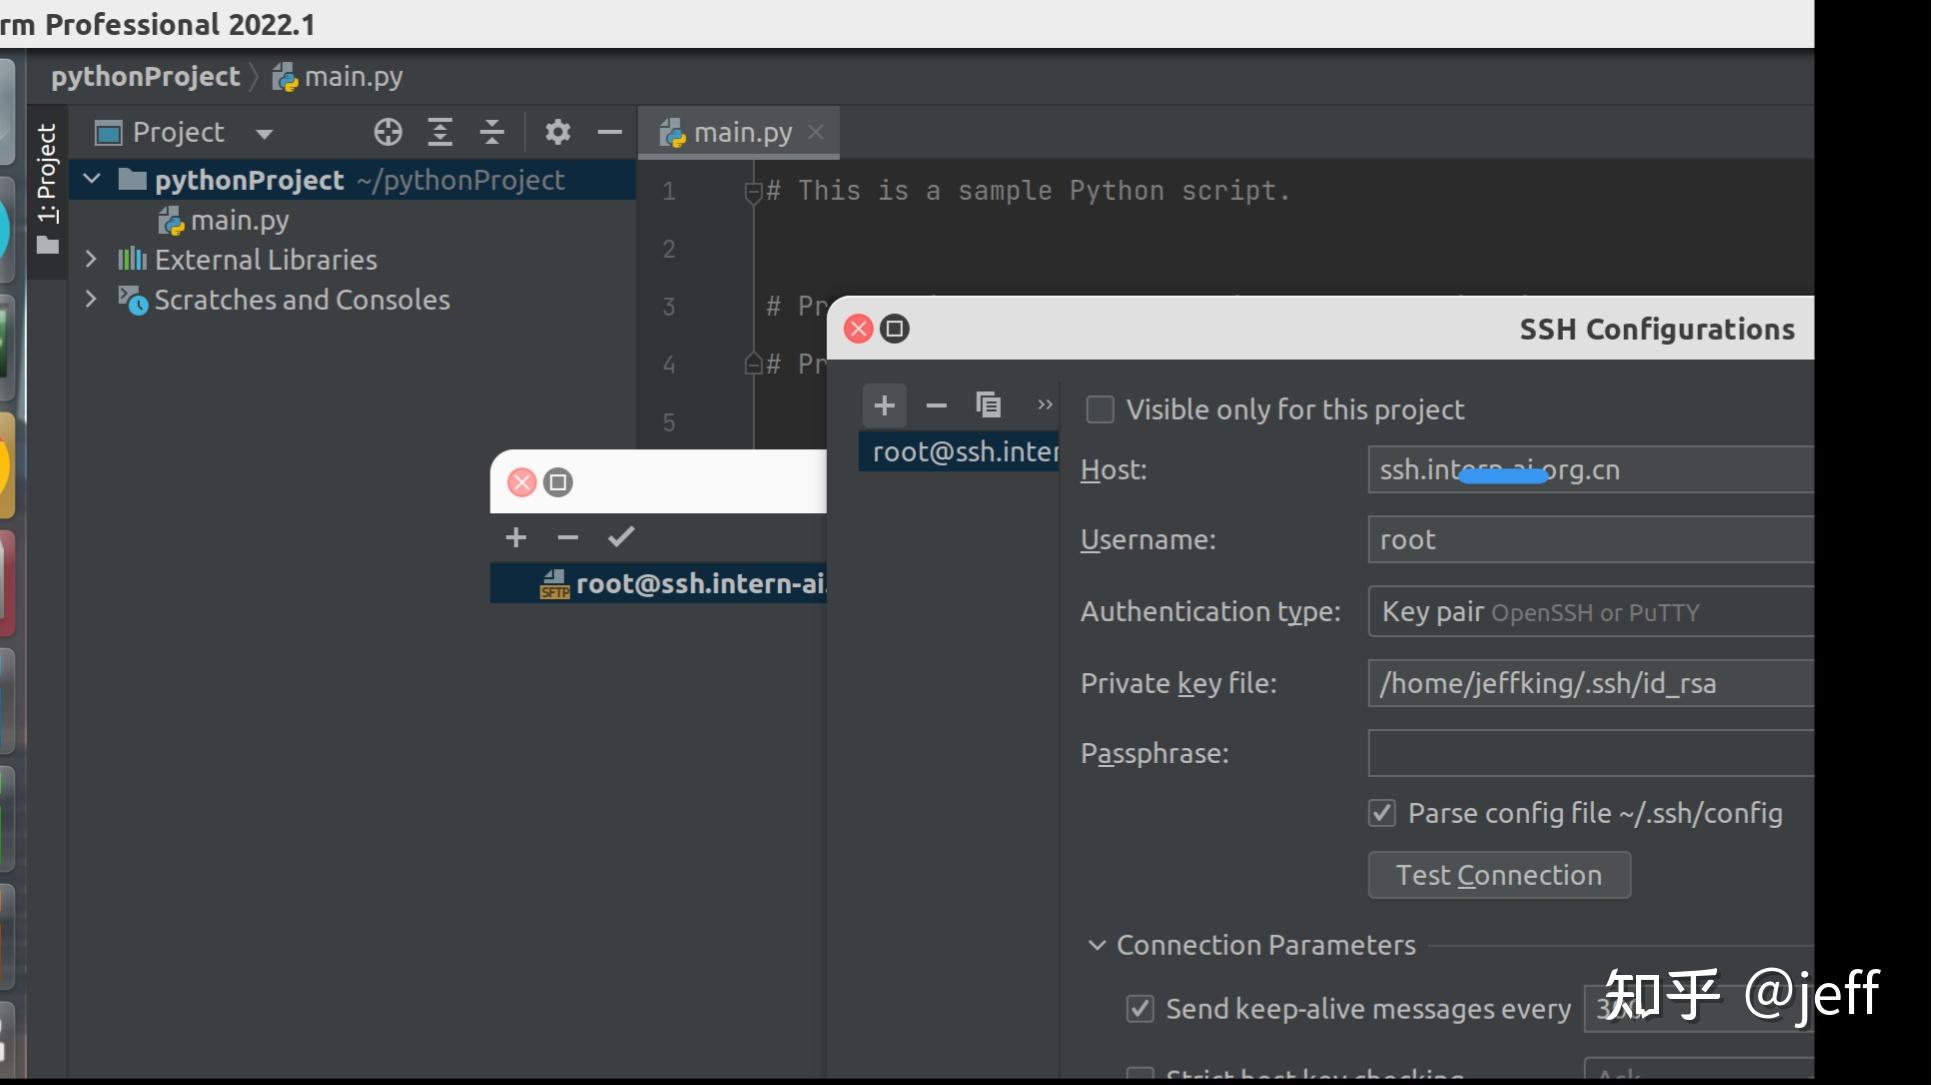Expand External Libraries tree node

click(91, 259)
